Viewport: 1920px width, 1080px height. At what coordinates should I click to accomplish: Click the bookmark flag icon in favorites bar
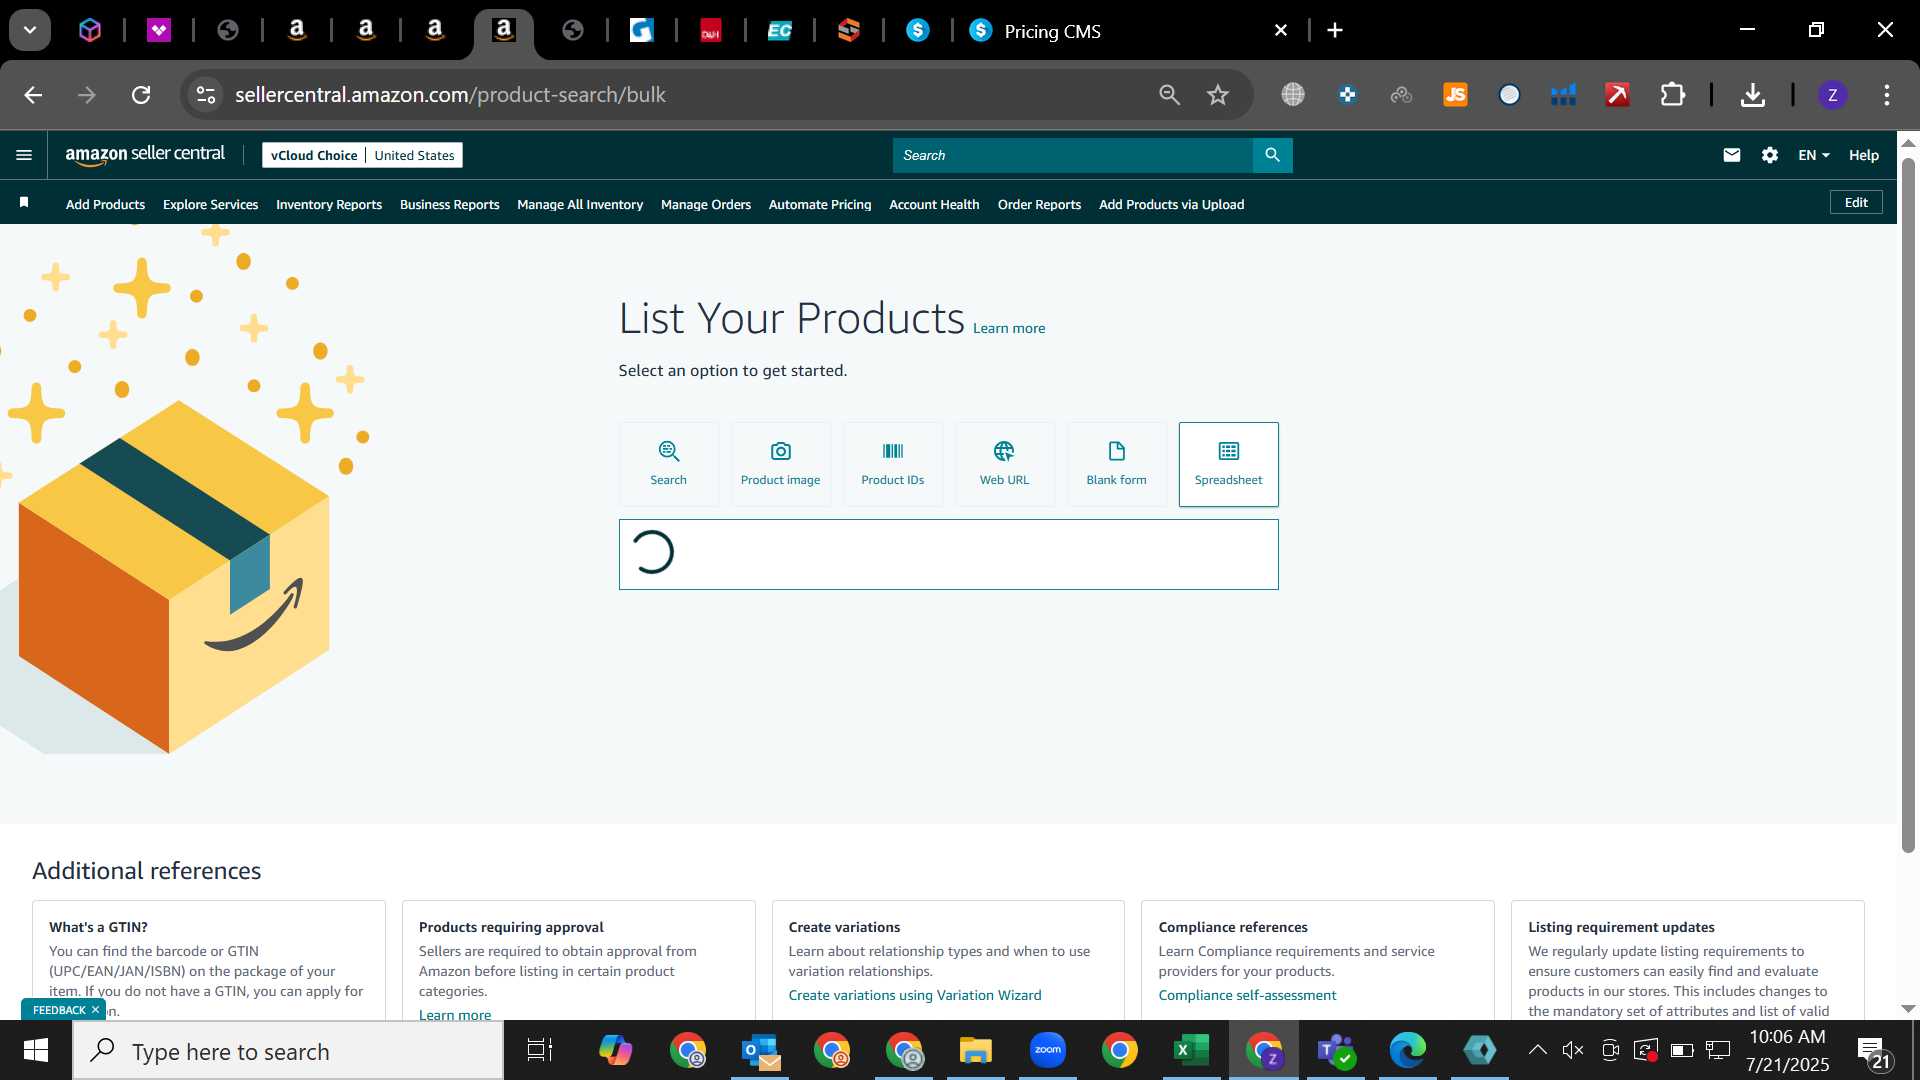click(24, 203)
